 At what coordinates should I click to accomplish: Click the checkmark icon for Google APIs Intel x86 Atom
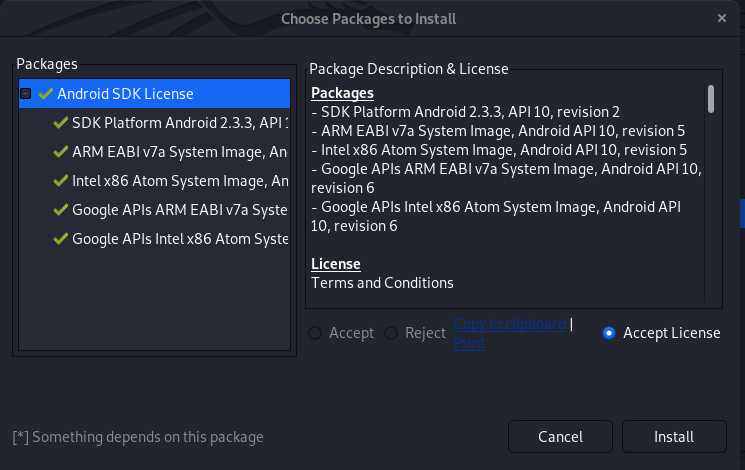tap(60, 239)
